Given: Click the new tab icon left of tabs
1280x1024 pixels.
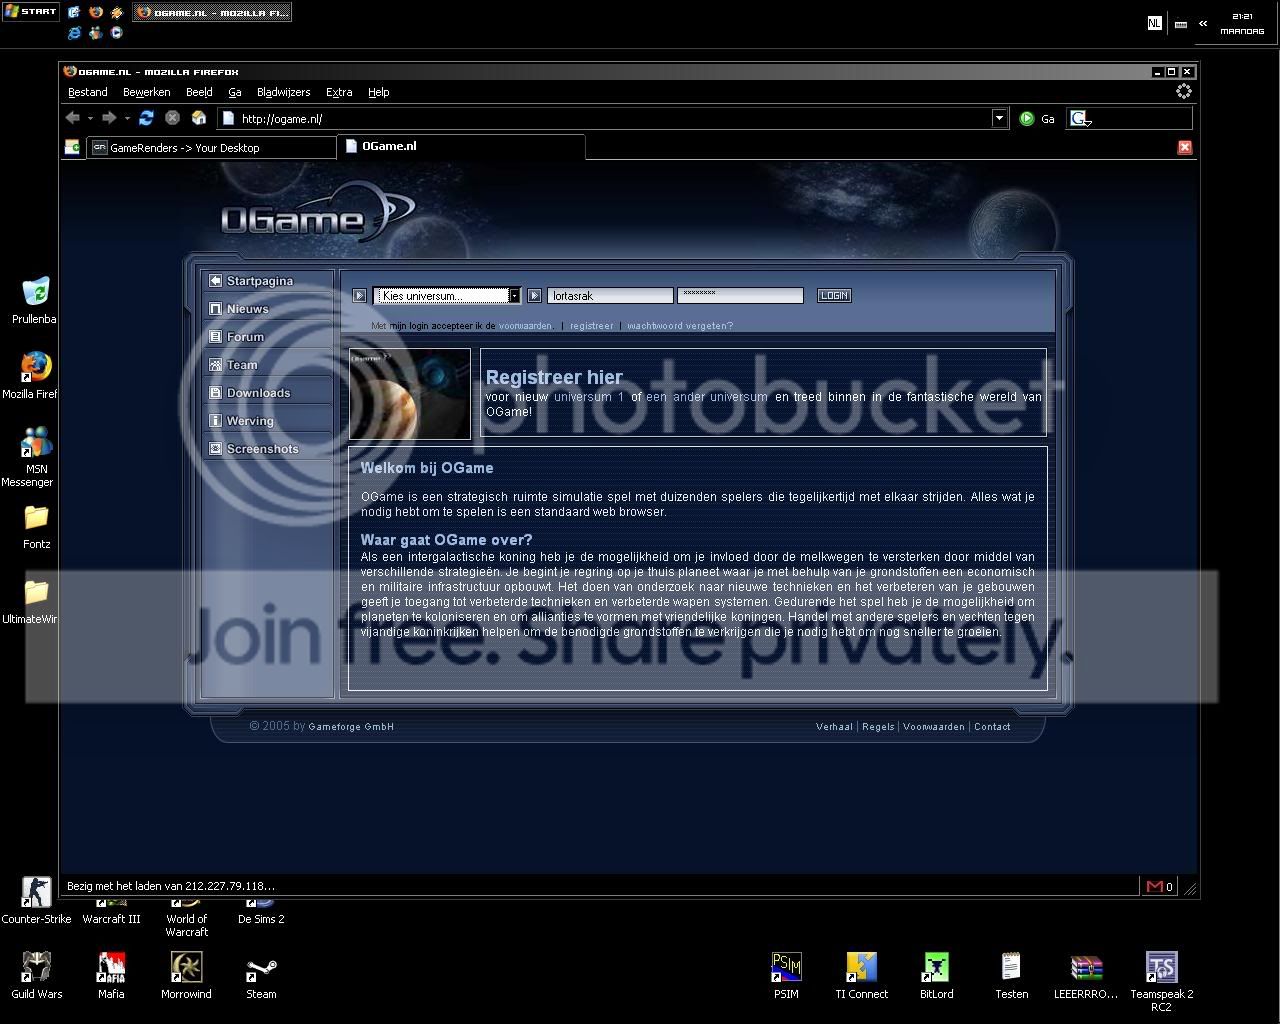Looking at the screenshot, I should point(72,147).
